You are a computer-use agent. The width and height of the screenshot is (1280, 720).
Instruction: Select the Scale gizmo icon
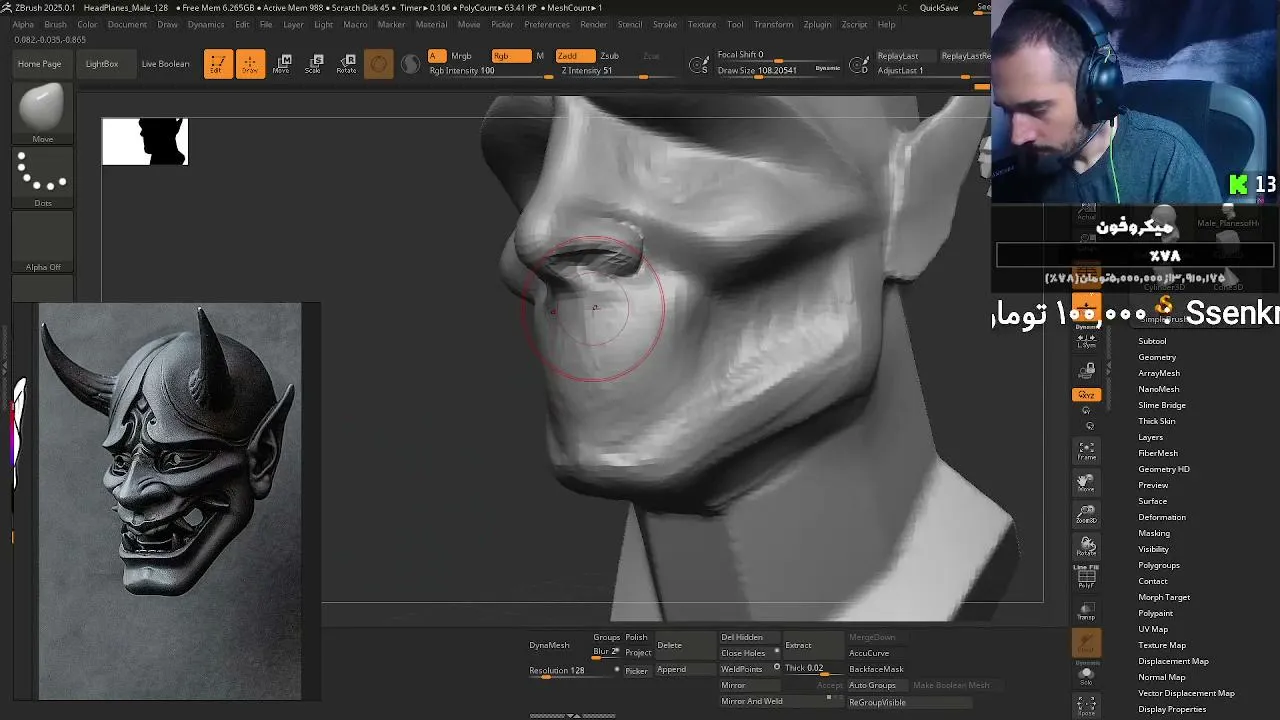point(313,64)
